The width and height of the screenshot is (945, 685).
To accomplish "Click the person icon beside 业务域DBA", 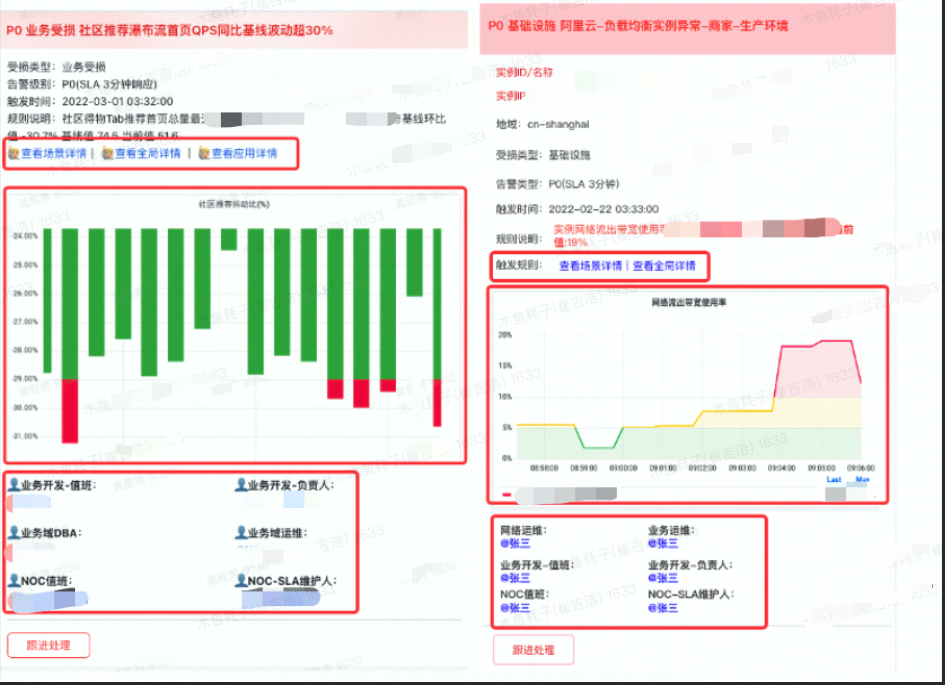I will coord(13,532).
